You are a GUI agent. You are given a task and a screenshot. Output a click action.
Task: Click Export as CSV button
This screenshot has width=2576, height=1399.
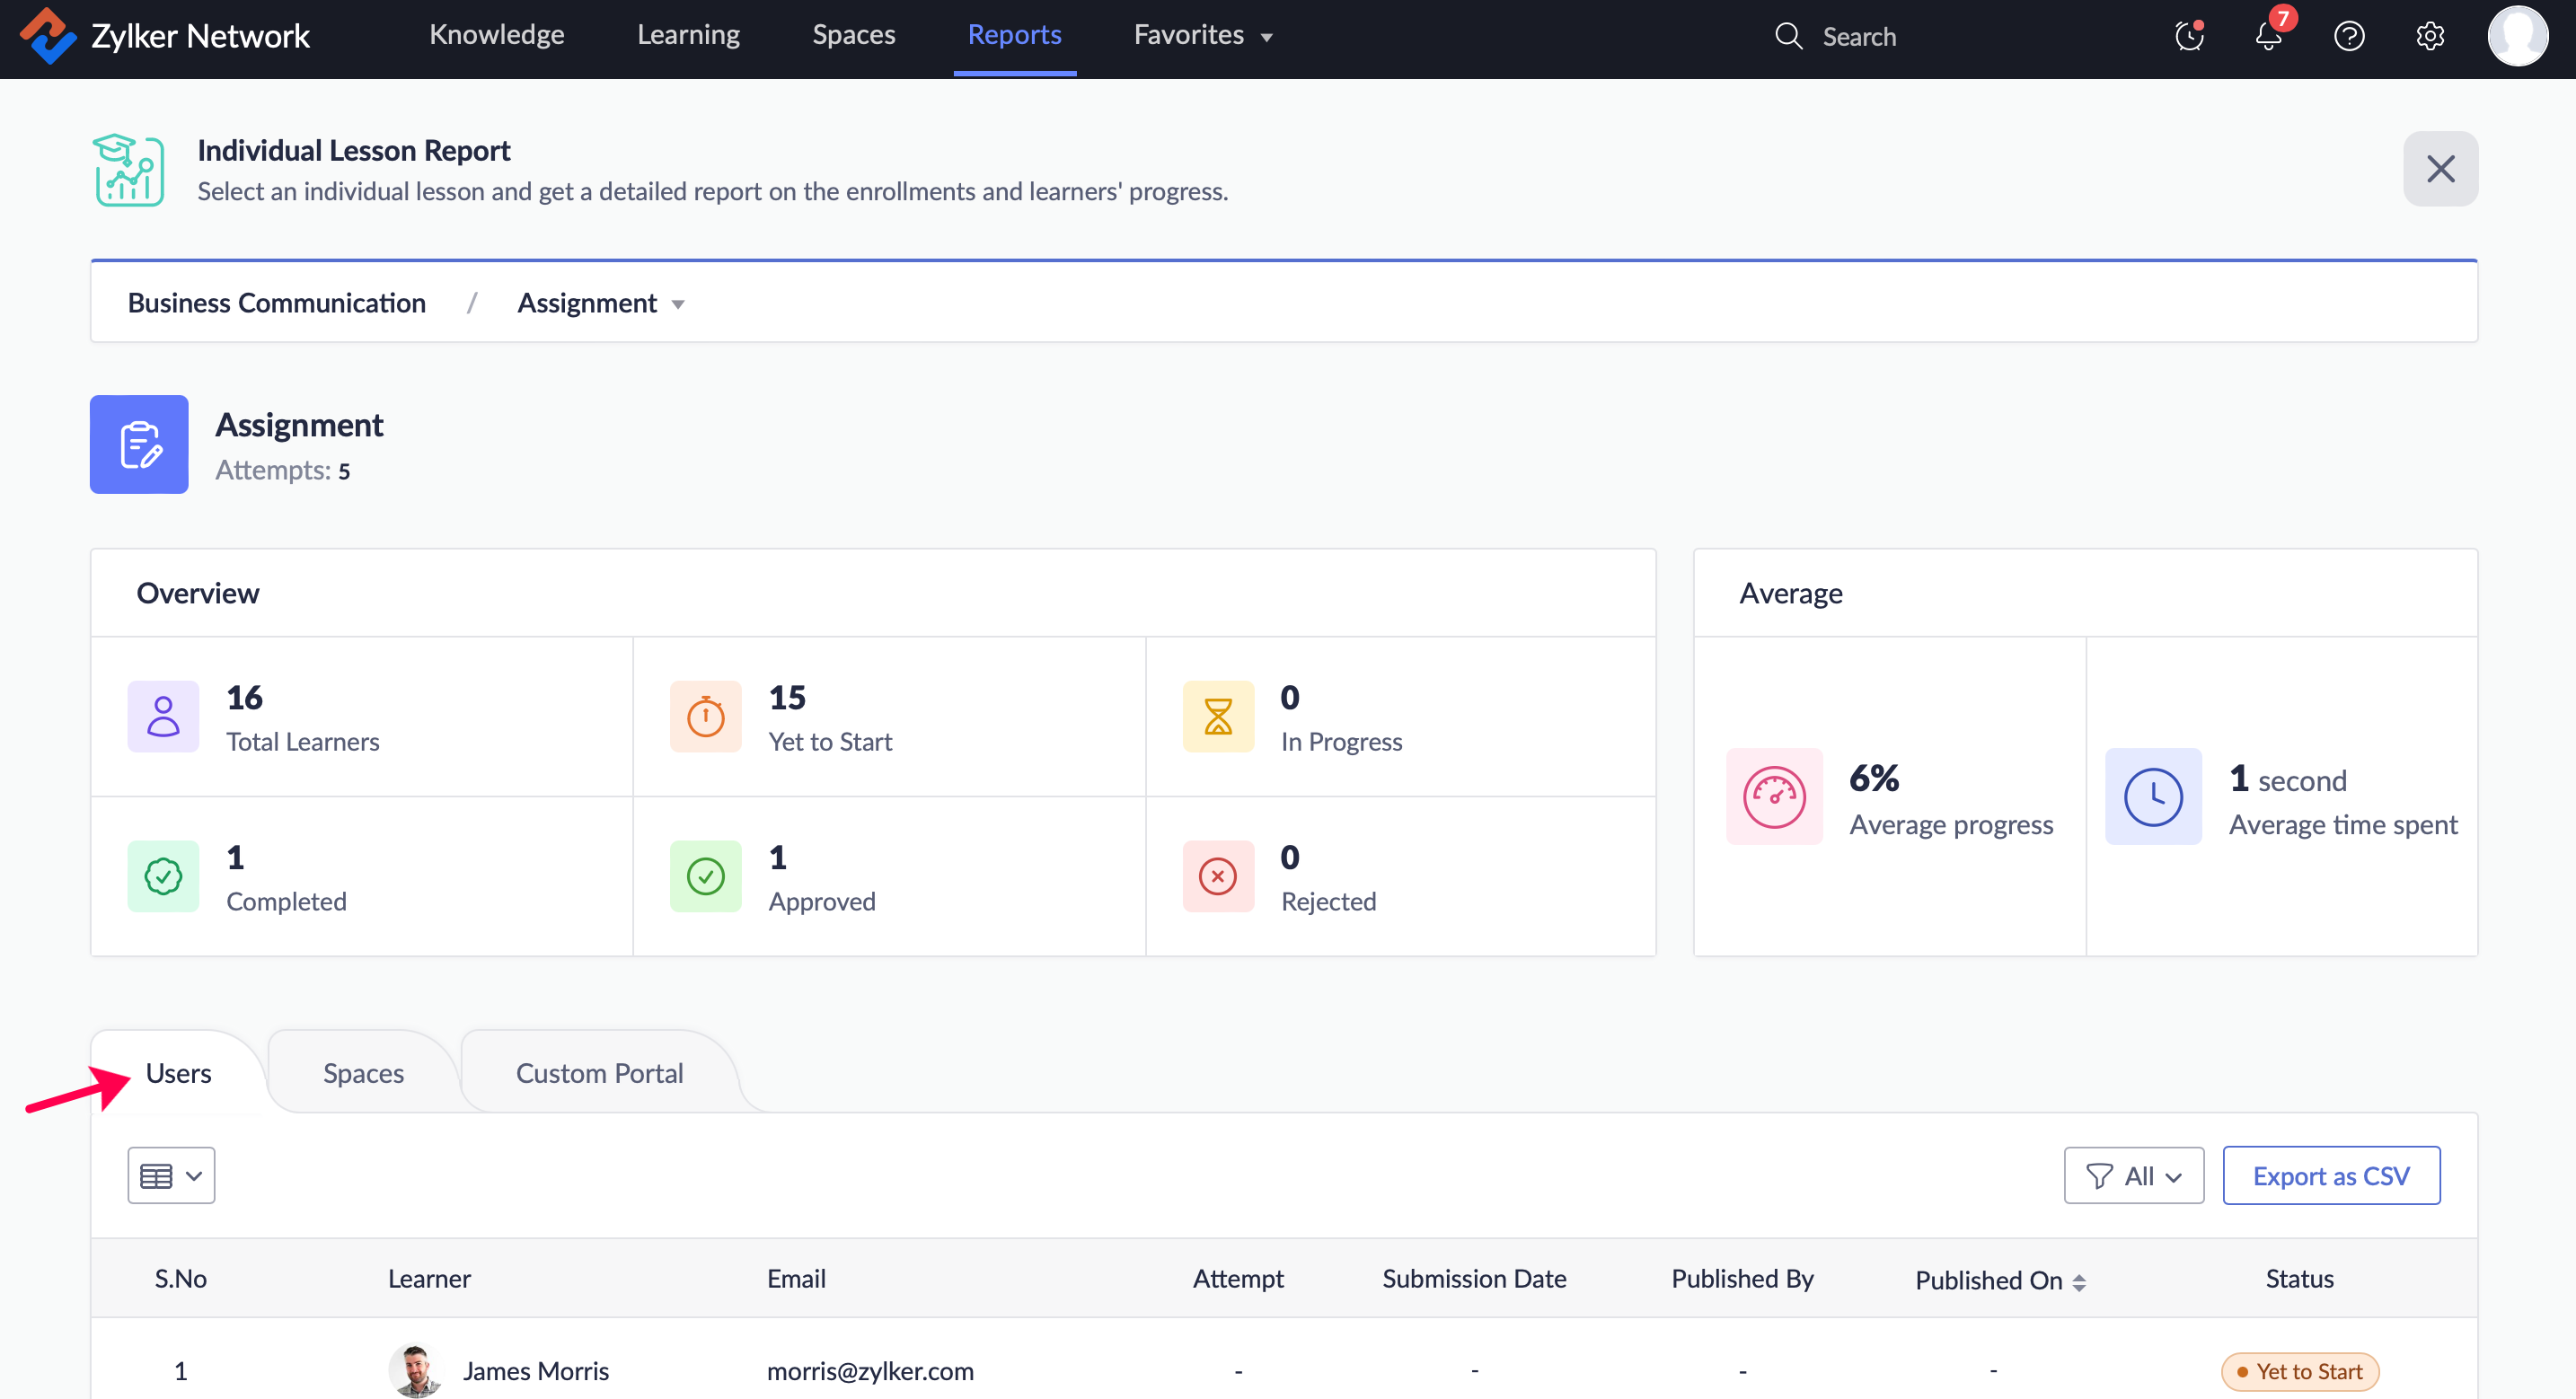pos(2330,1175)
